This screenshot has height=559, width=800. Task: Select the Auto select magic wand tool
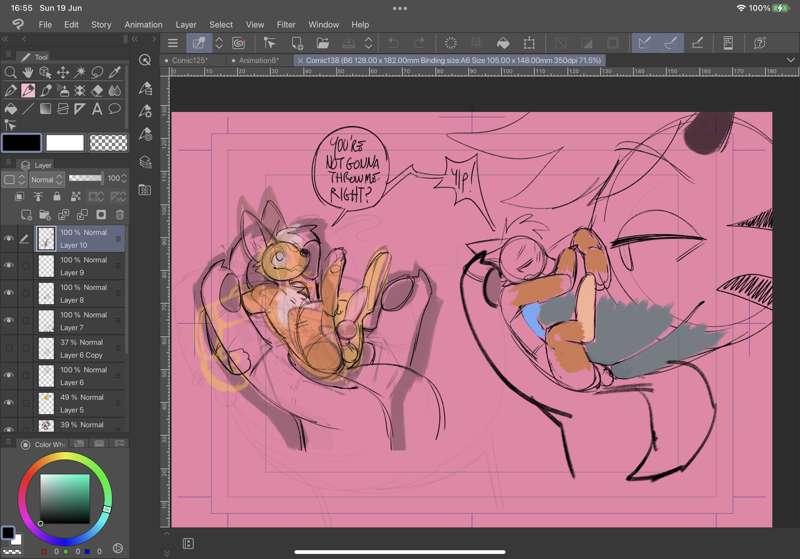[x=80, y=72]
